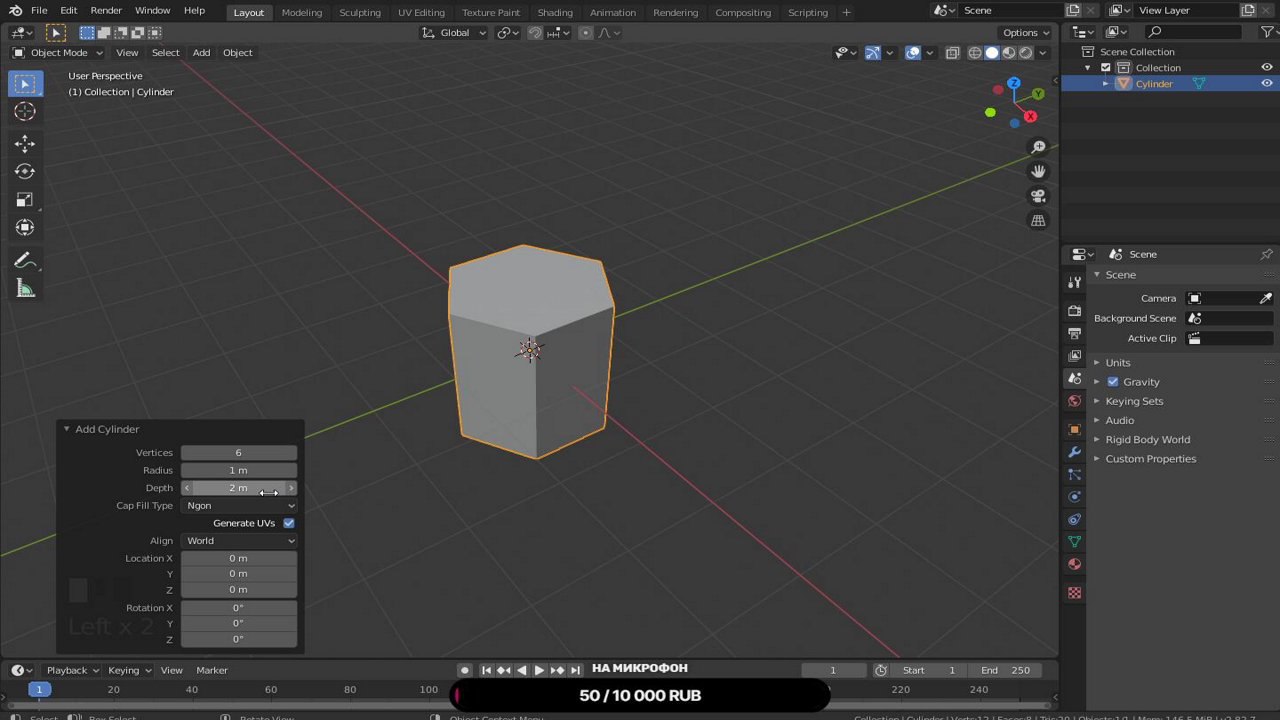This screenshot has width=1280, height=720.
Task: Click the pan view hand icon
Action: coord(1038,171)
